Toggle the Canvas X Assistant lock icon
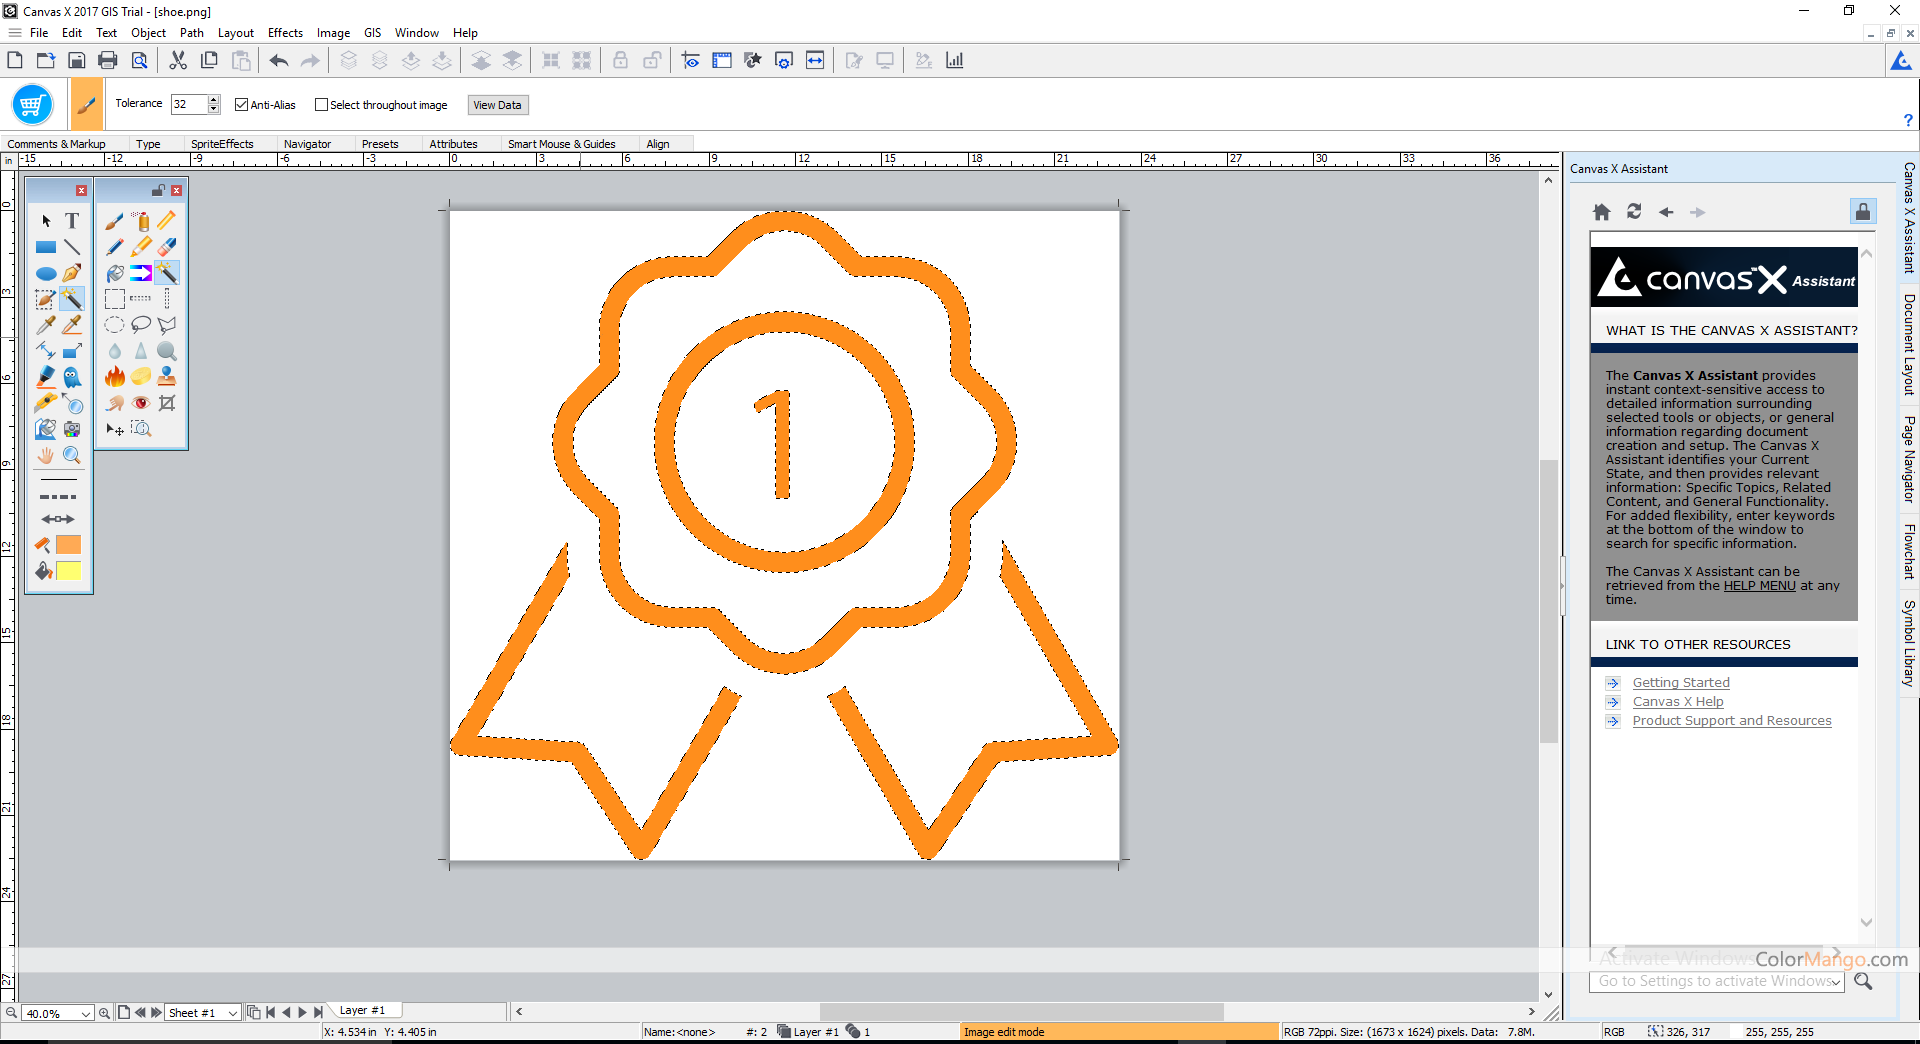 (x=1862, y=212)
